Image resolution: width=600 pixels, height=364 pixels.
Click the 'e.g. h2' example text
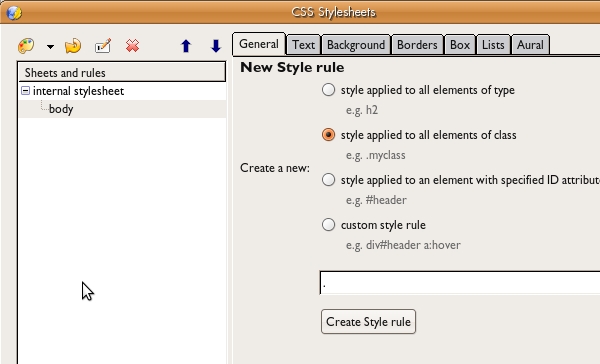362,110
